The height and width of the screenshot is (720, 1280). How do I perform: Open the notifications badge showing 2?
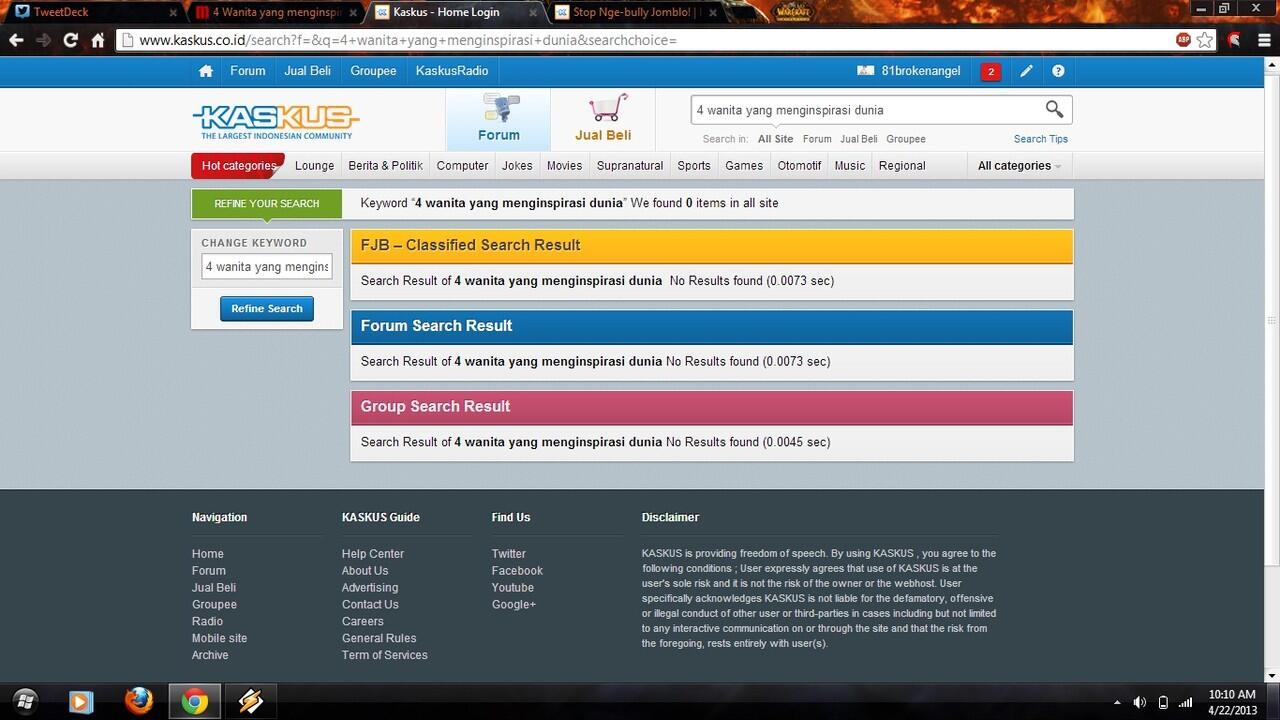[991, 71]
